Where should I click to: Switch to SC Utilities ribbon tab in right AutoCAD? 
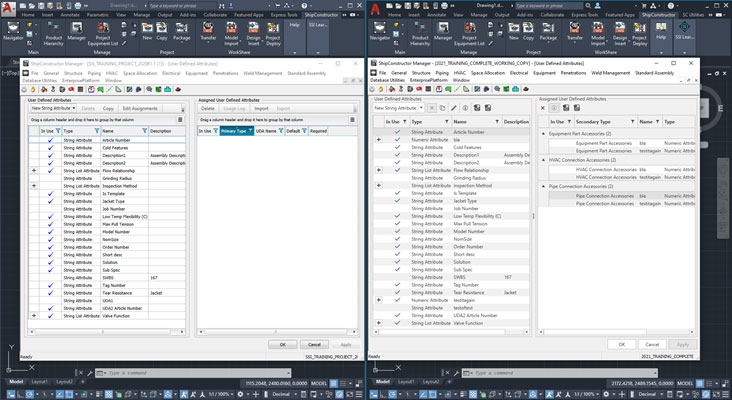(x=693, y=15)
